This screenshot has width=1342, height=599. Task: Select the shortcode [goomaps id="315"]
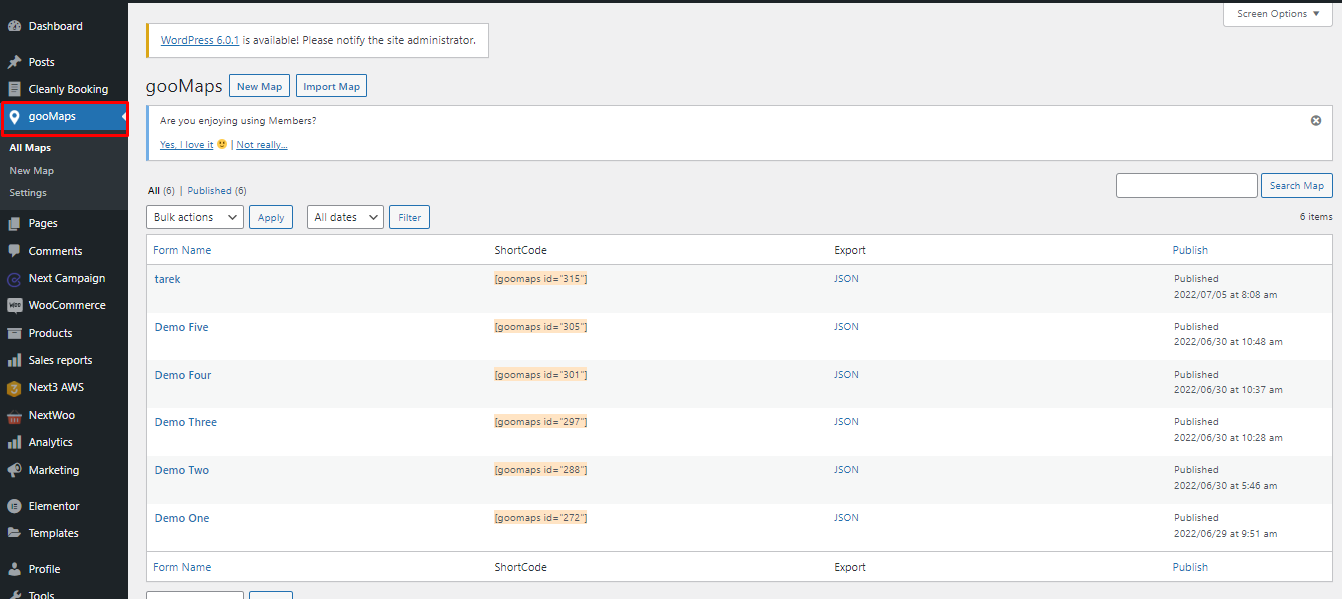coord(541,279)
